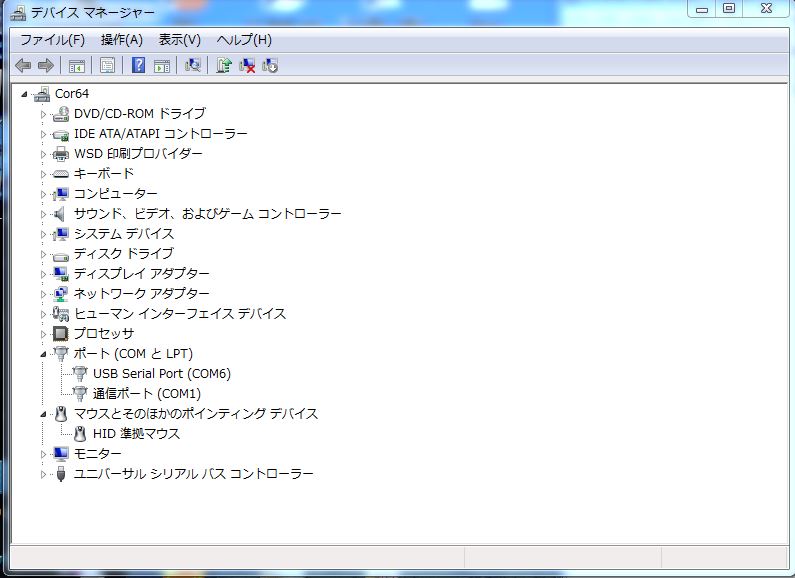Click the Update driver software icon
This screenshot has width=795, height=578.
pyautogui.click(x=224, y=65)
